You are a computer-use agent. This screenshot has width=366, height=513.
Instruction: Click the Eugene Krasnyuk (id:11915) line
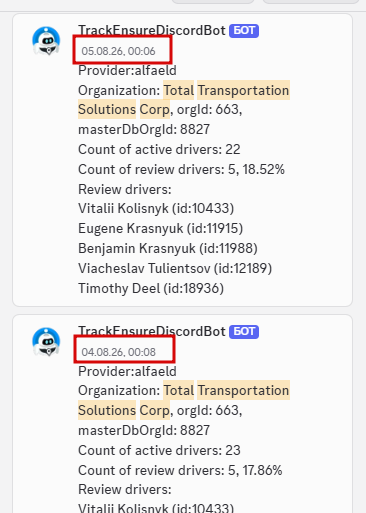[x=160, y=228]
